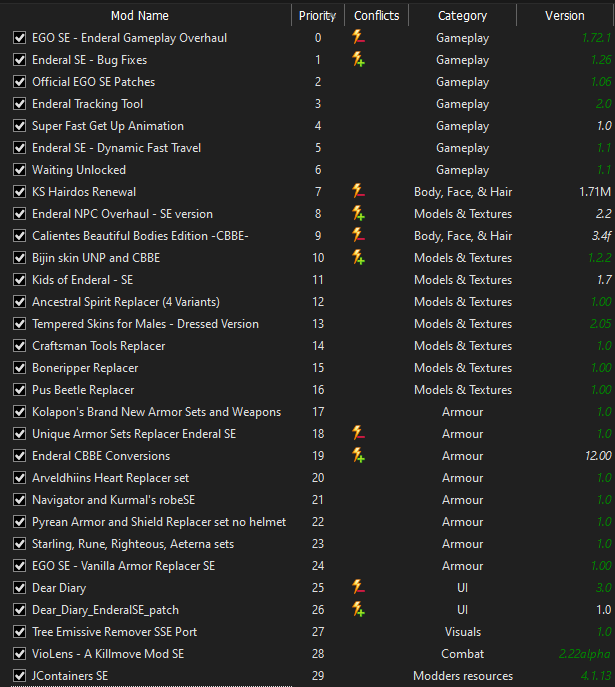Click version 2.05 of Tempered Skins for Males
615x687 pixels.
[x=601, y=324]
